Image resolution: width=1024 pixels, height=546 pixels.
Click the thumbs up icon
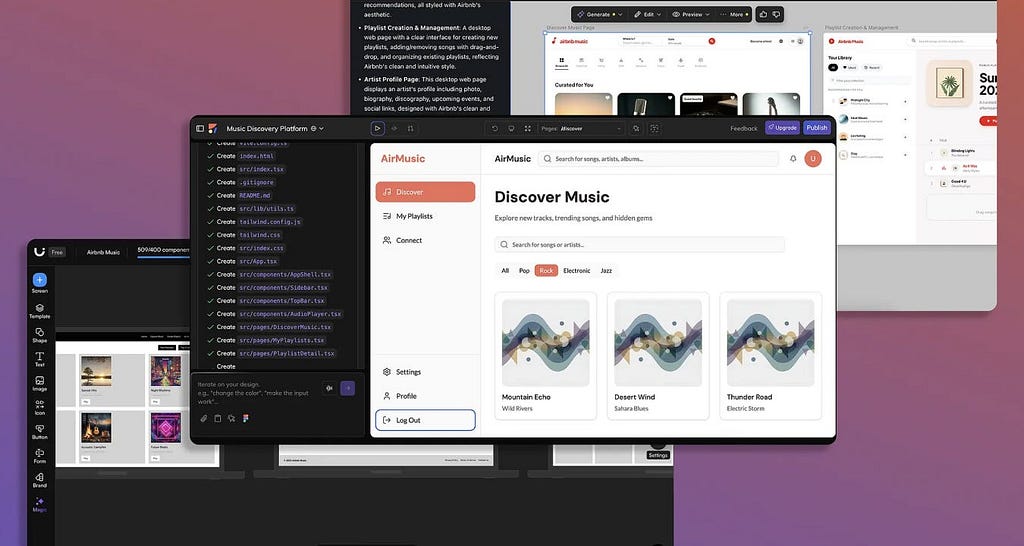[x=763, y=14]
